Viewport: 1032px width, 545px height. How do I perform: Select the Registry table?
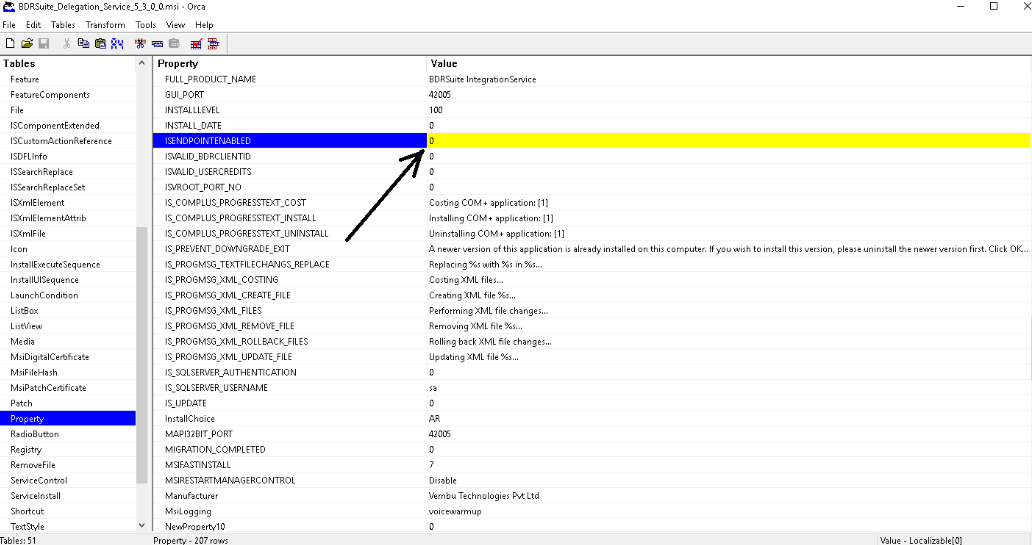(26, 450)
